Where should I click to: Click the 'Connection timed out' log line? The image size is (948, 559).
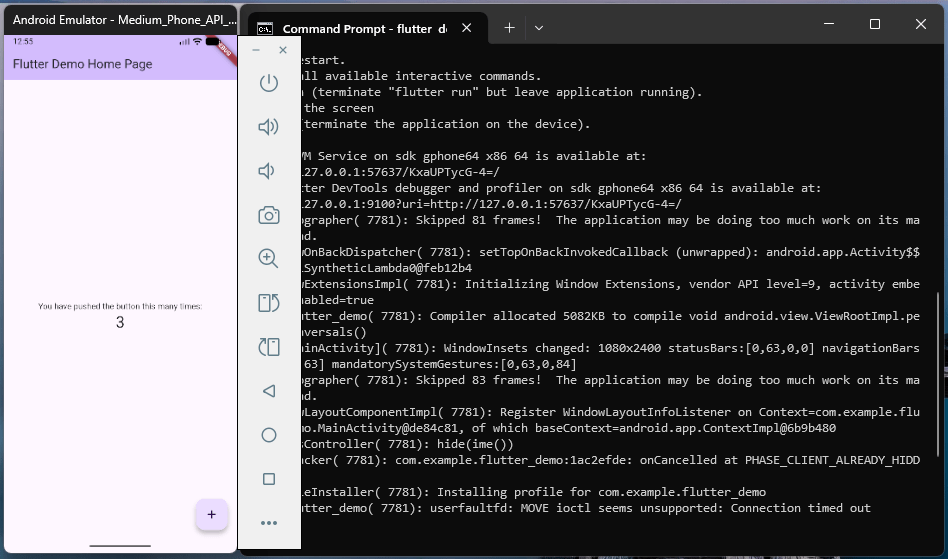(586, 508)
